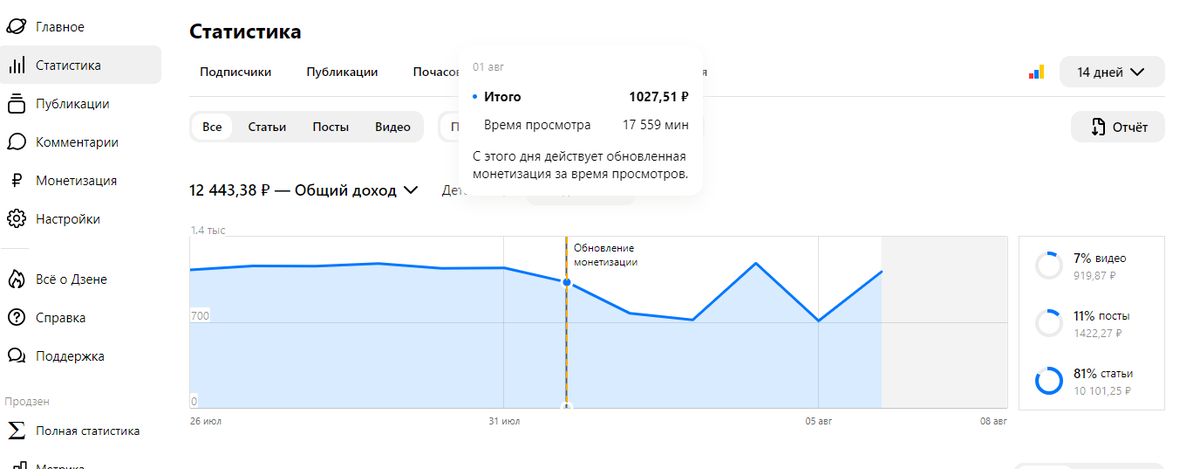Click the 11% посты donut indicator
This screenshot has width=1200, height=469.
coord(1048,323)
